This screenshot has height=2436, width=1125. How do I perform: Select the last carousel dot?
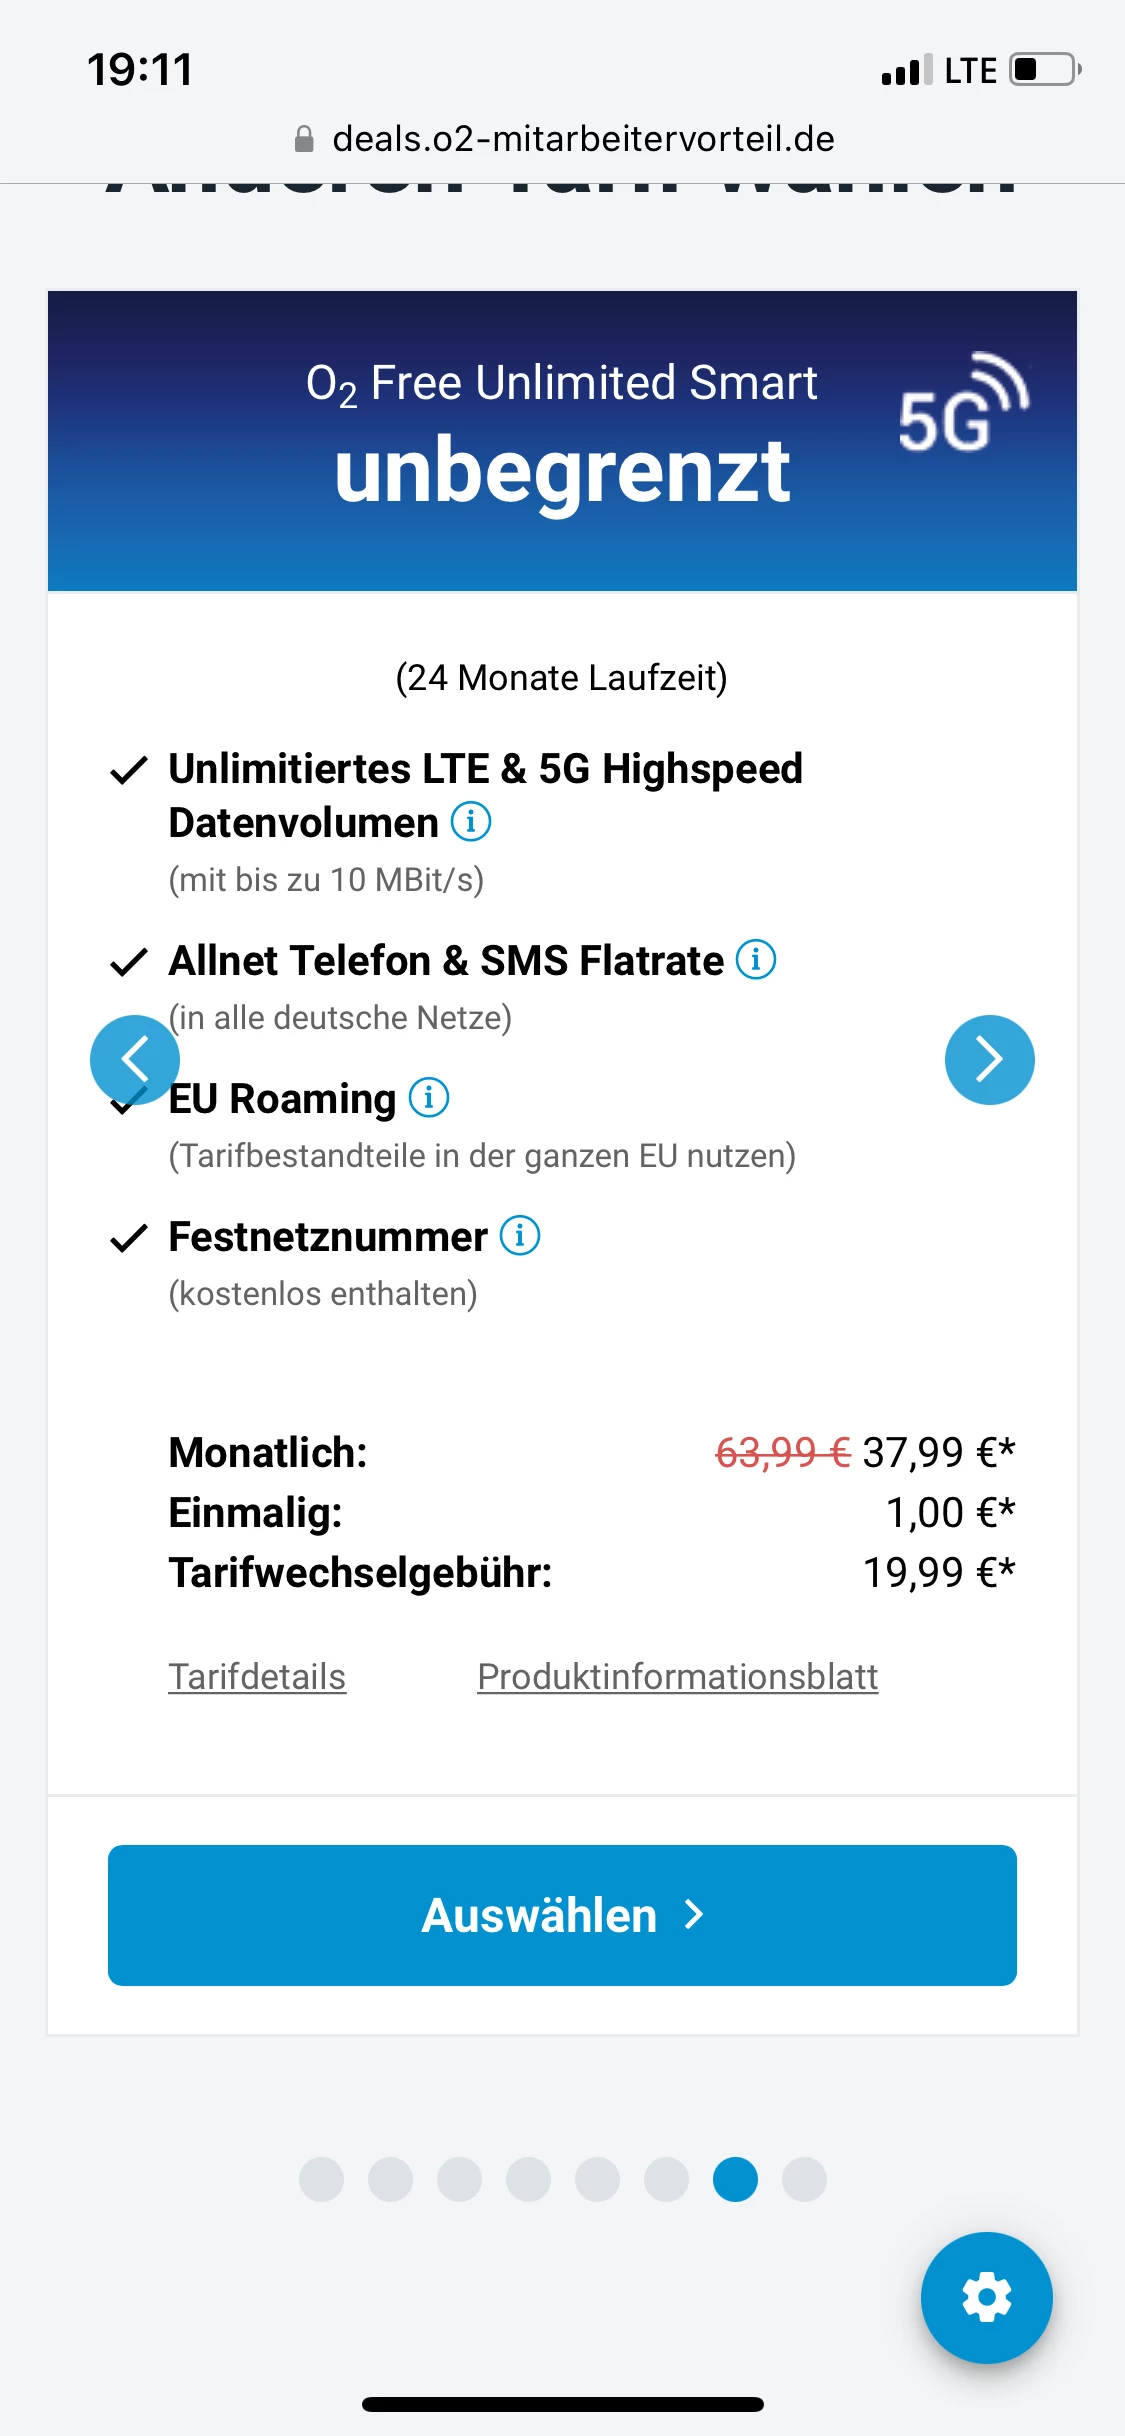point(804,2179)
